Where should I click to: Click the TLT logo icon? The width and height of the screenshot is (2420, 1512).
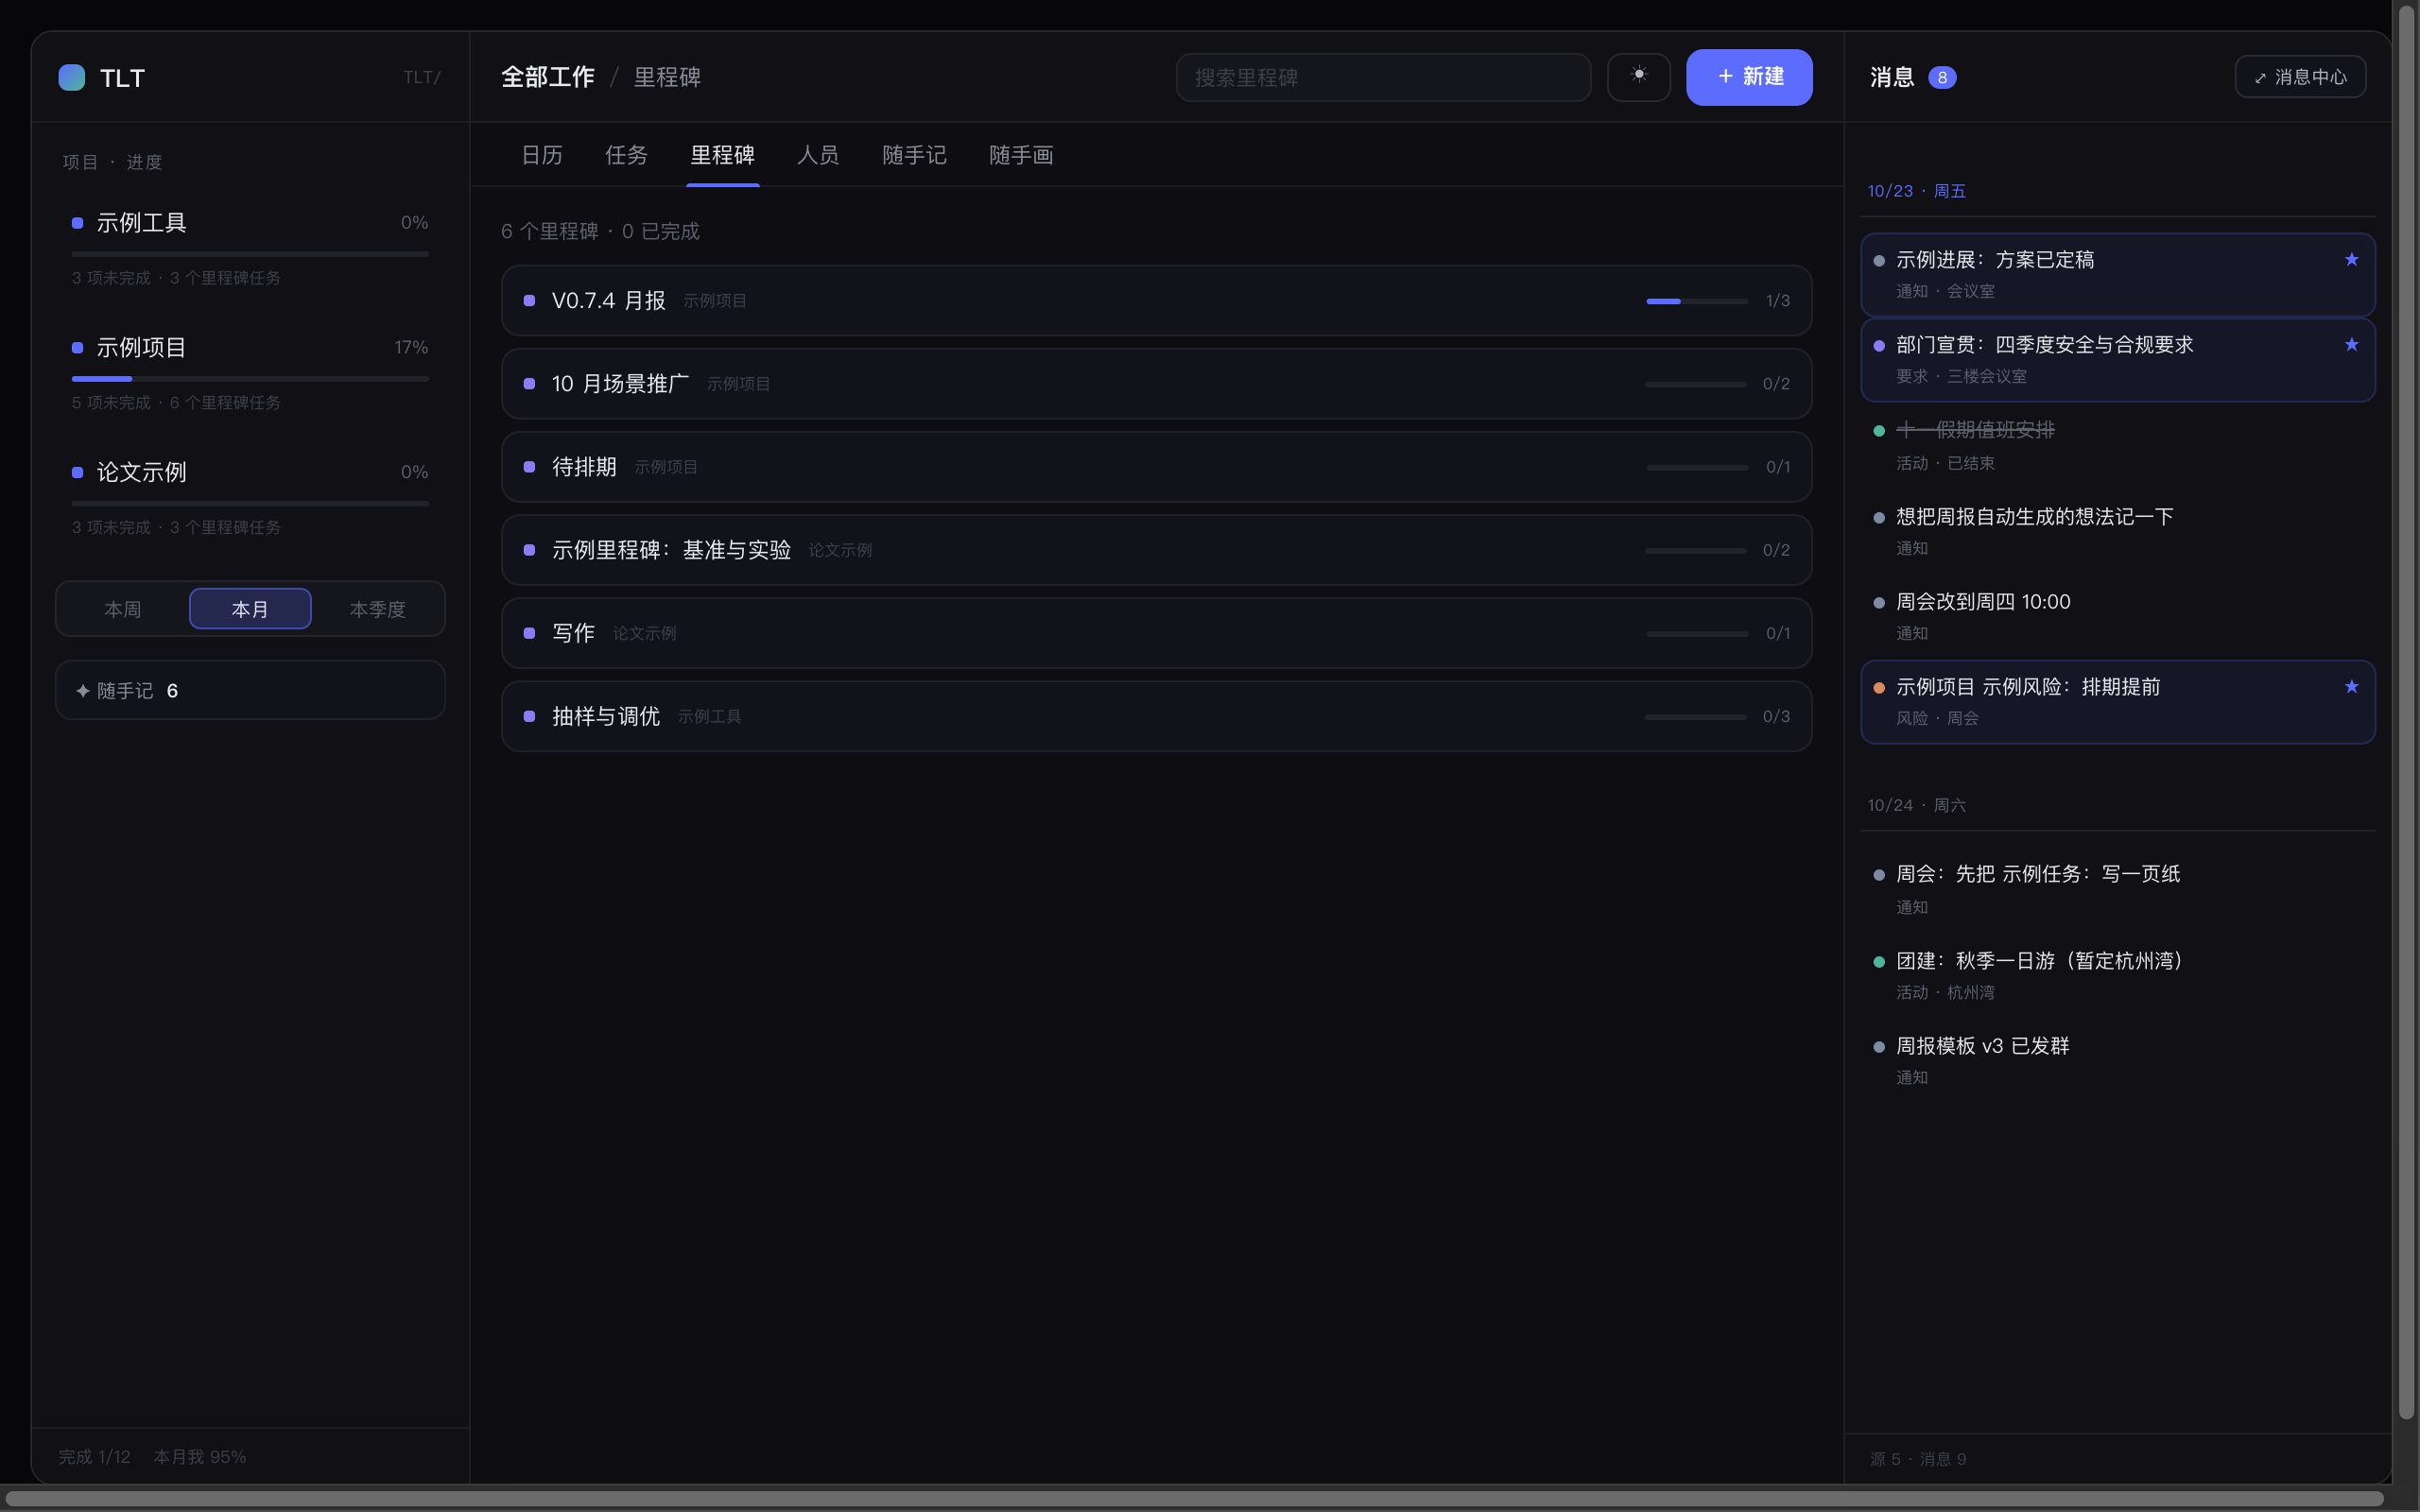72,77
